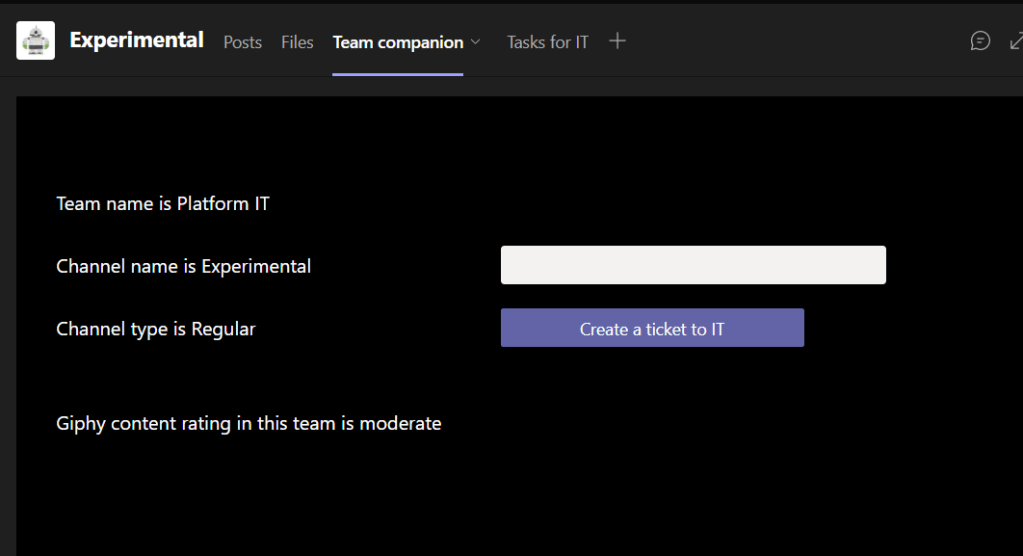The image size is (1023, 556).
Task: Click the purple underline beneath Team companion
Action: pos(397,74)
